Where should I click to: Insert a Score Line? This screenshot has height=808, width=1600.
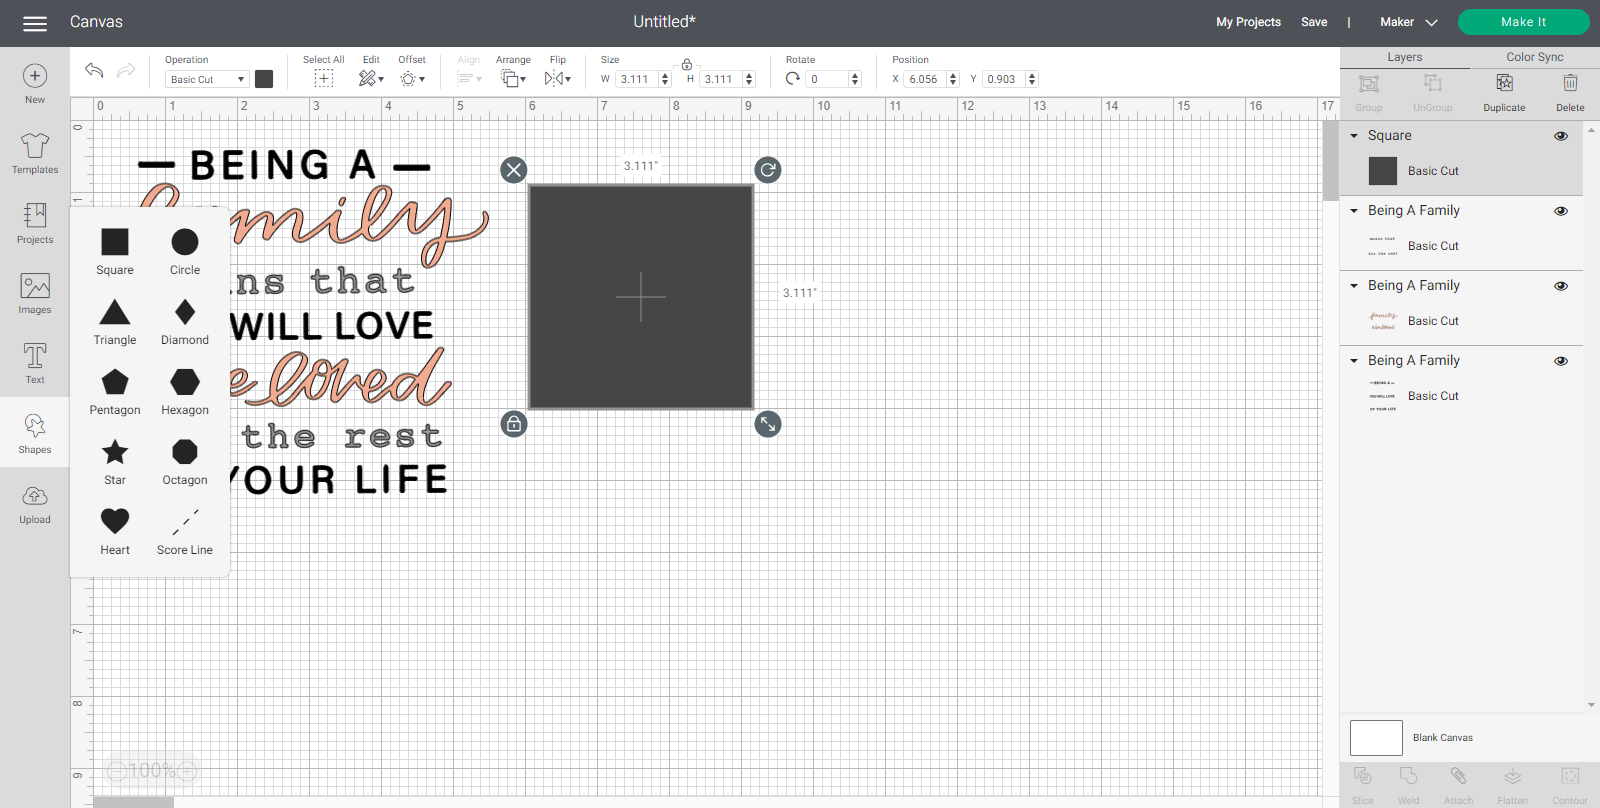(185, 532)
